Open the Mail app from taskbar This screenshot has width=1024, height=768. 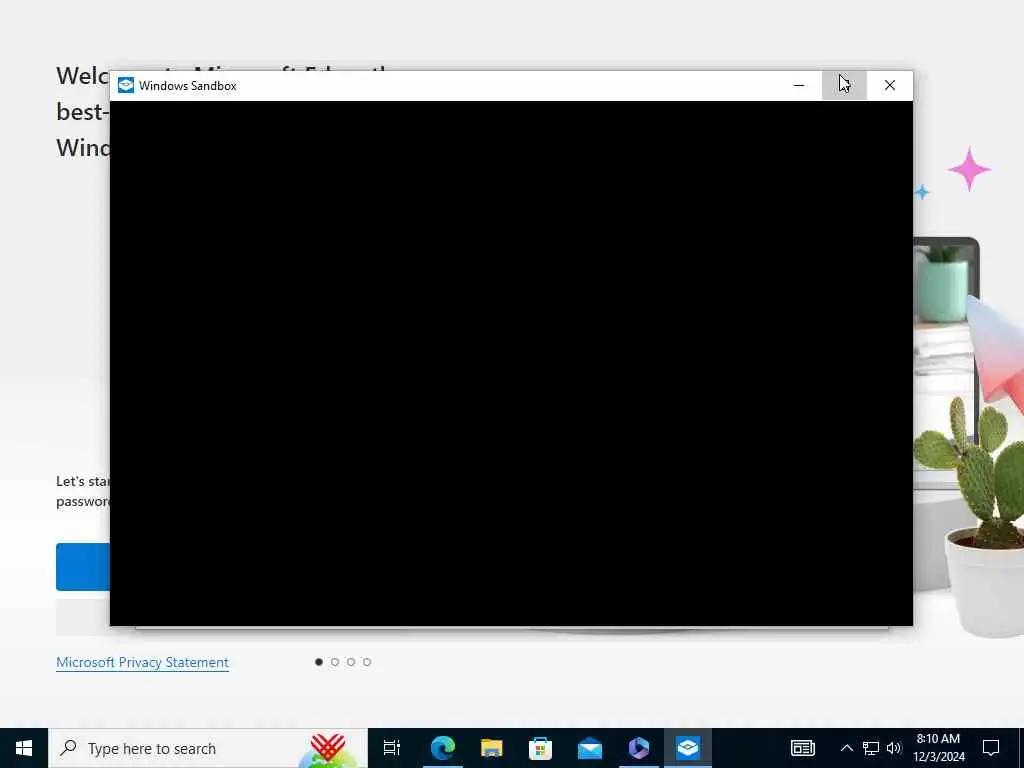click(x=590, y=748)
